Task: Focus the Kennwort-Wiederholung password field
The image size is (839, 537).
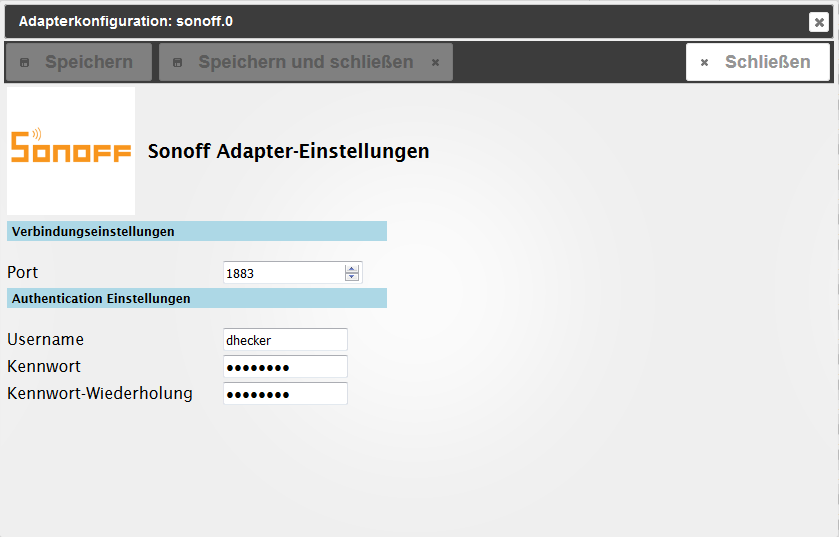Action: pos(285,393)
